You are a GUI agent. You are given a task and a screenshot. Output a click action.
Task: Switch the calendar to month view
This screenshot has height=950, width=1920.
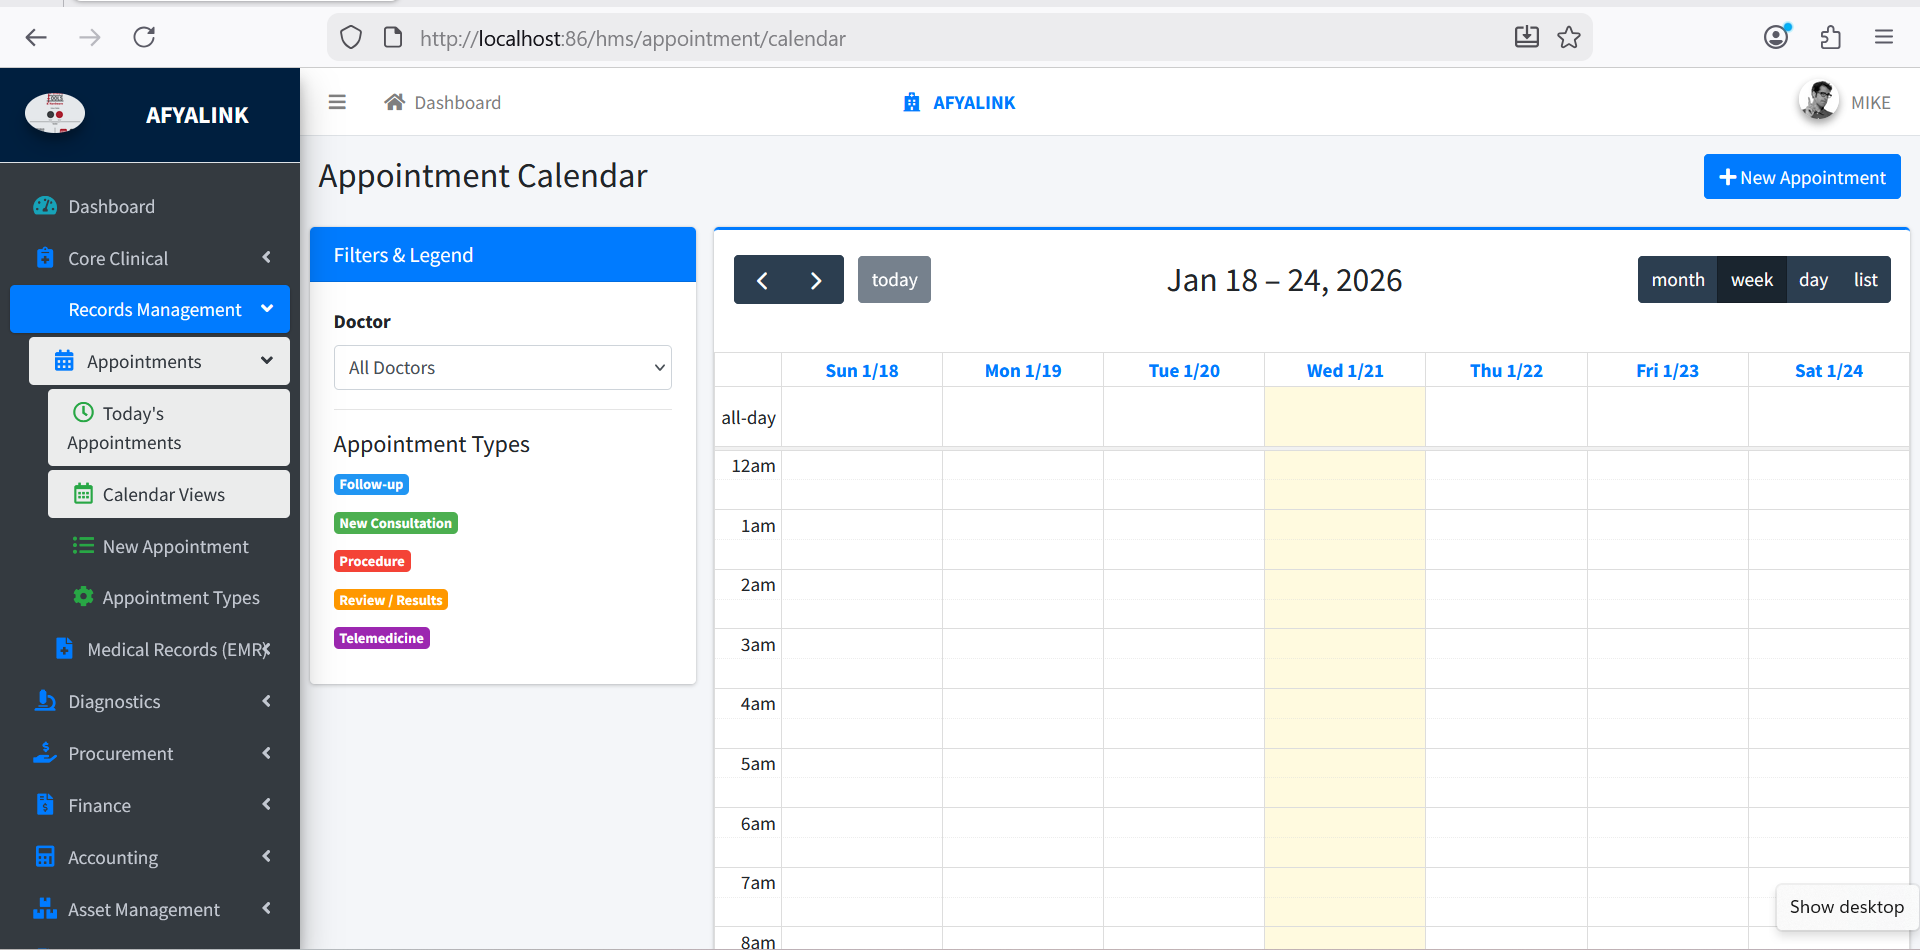pyautogui.click(x=1677, y=280)
